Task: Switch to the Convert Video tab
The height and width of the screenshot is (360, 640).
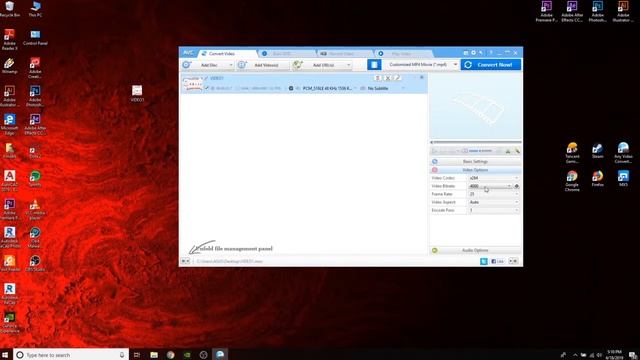Action: coord(227,53)
